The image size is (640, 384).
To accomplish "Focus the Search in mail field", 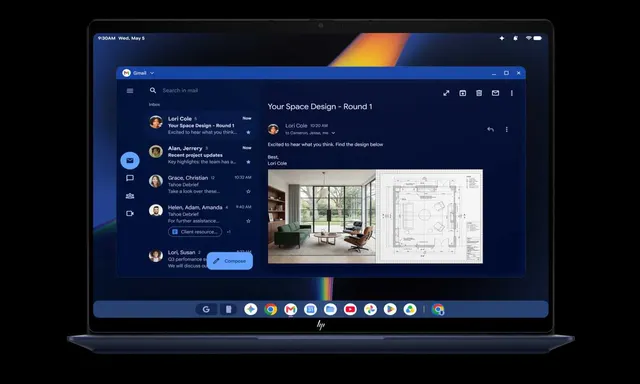I will 180,90.
